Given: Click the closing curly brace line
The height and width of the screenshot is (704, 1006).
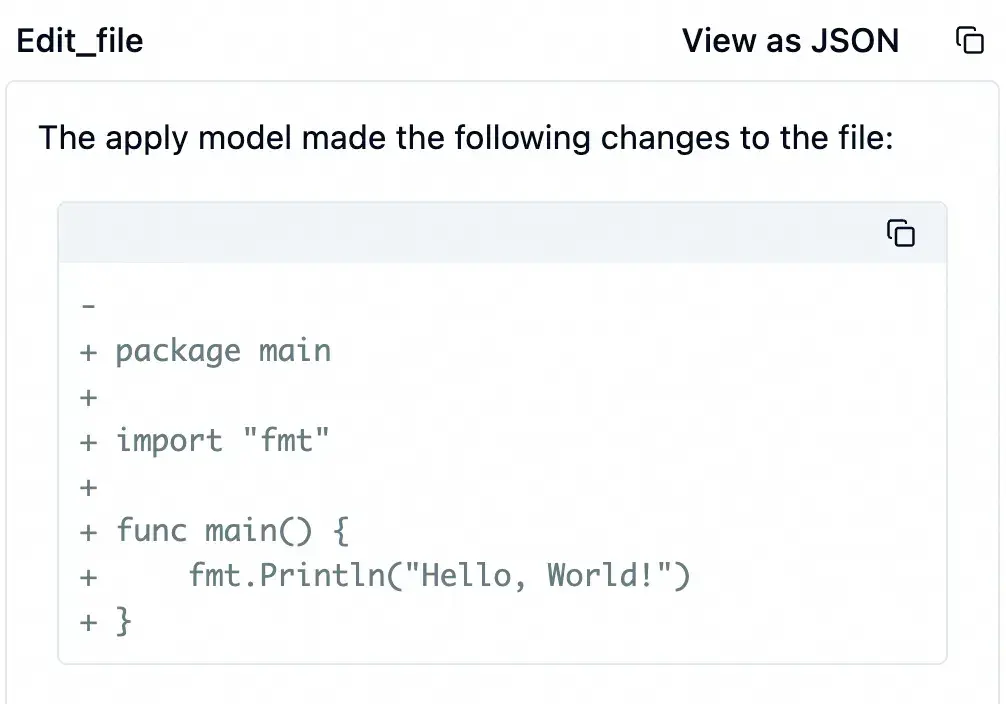Looking at the screenshot, I should 124,621.
